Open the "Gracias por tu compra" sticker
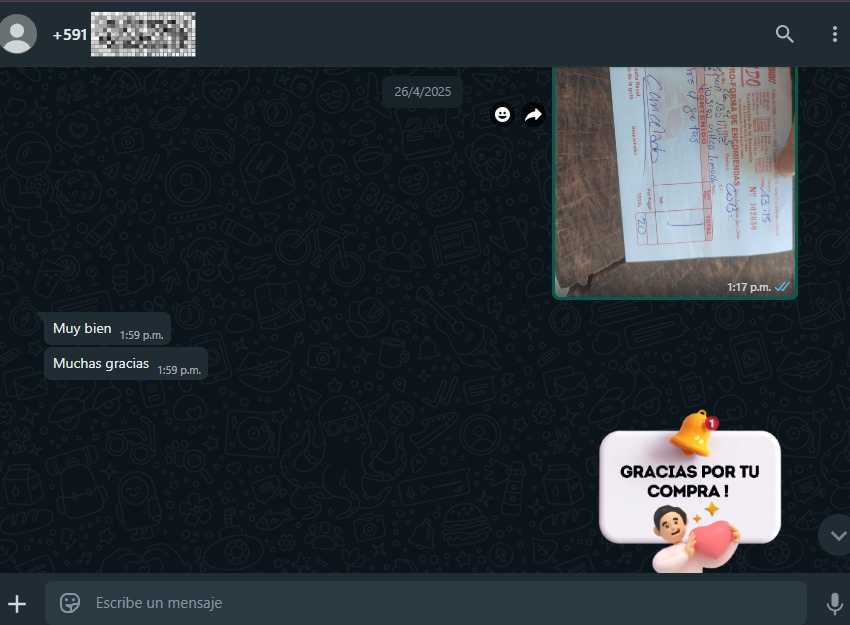 click(689, 492)
